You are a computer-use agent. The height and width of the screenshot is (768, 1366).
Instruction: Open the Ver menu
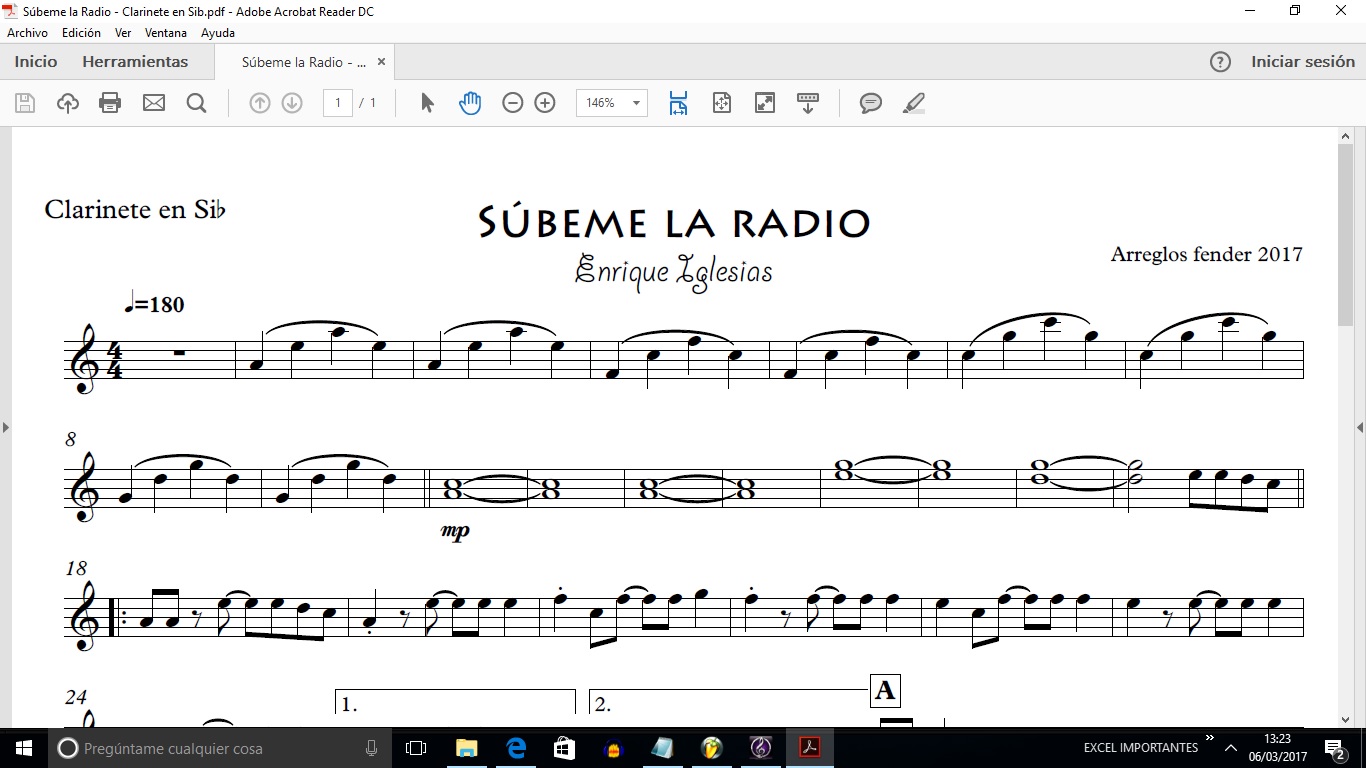click(123, 33)
